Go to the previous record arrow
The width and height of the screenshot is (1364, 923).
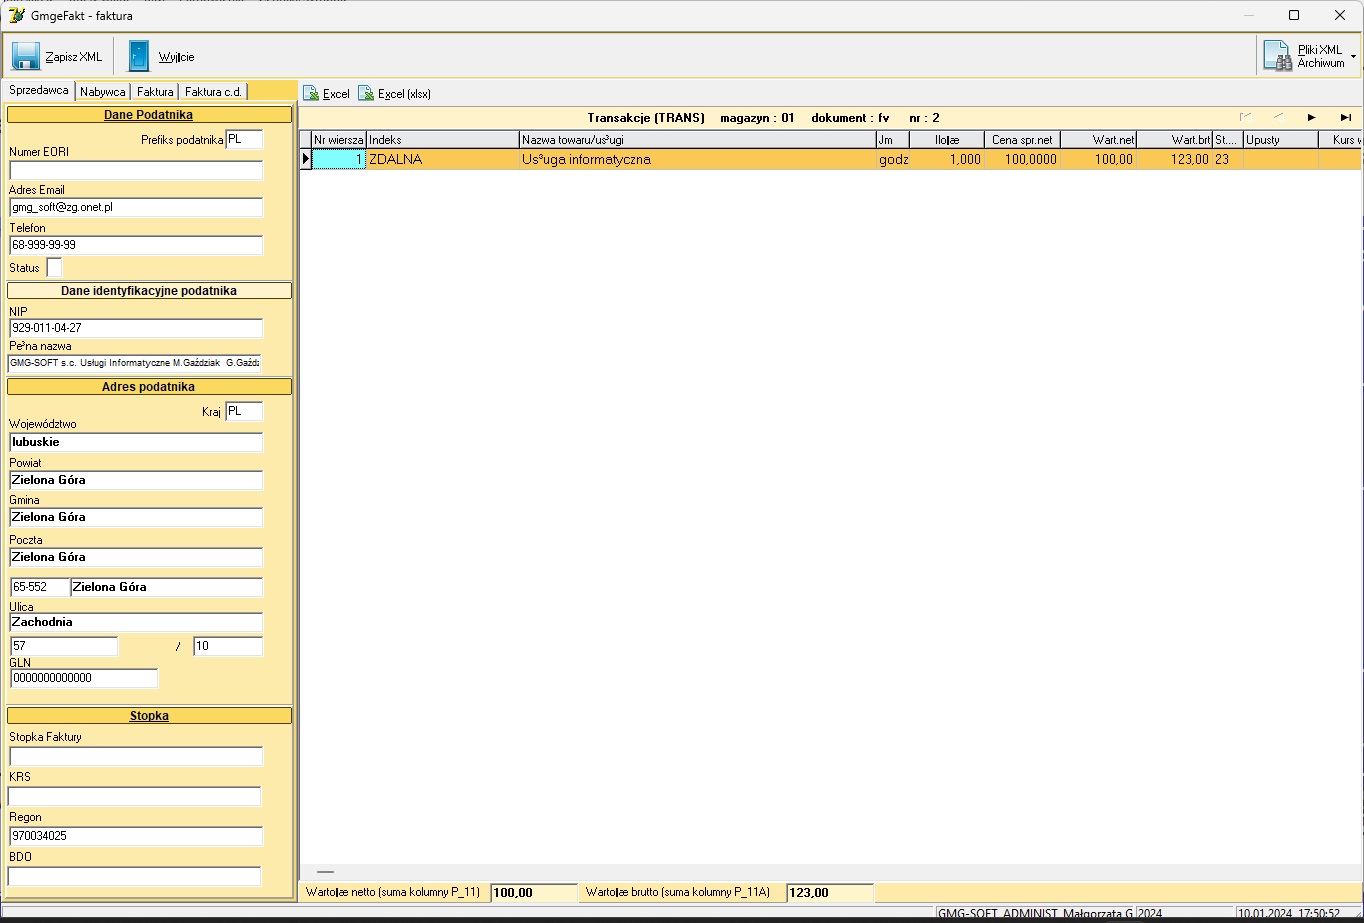click(1279, 118)
